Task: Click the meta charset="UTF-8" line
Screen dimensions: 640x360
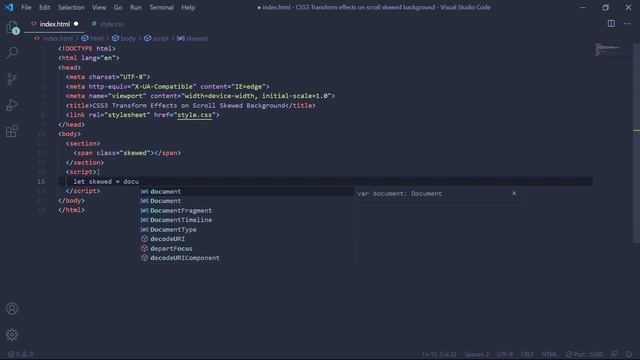Action: [x=108, y=77]
